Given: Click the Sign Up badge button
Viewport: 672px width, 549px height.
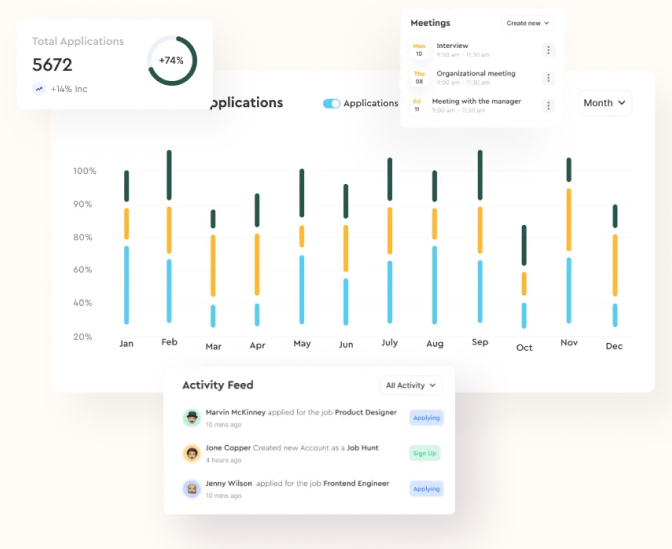Looking at the screenshot, I should [x=425, y=453].
